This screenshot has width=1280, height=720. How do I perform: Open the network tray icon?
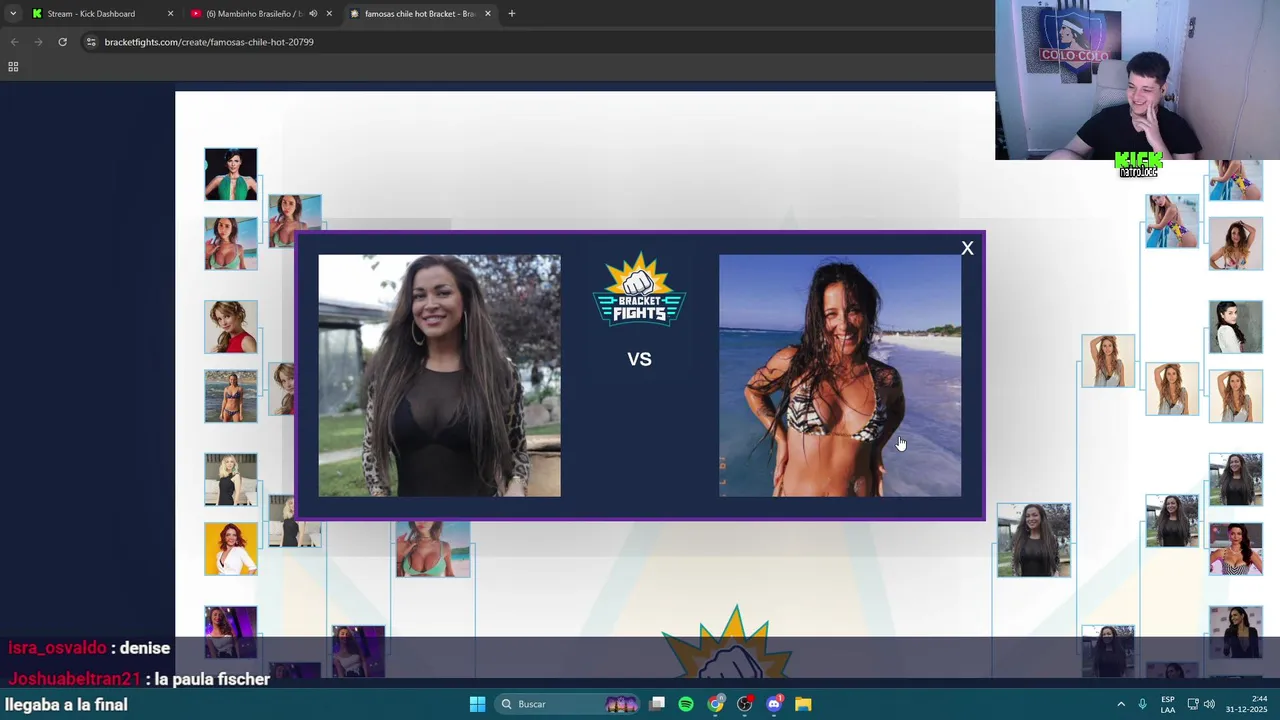(1193, 704)
